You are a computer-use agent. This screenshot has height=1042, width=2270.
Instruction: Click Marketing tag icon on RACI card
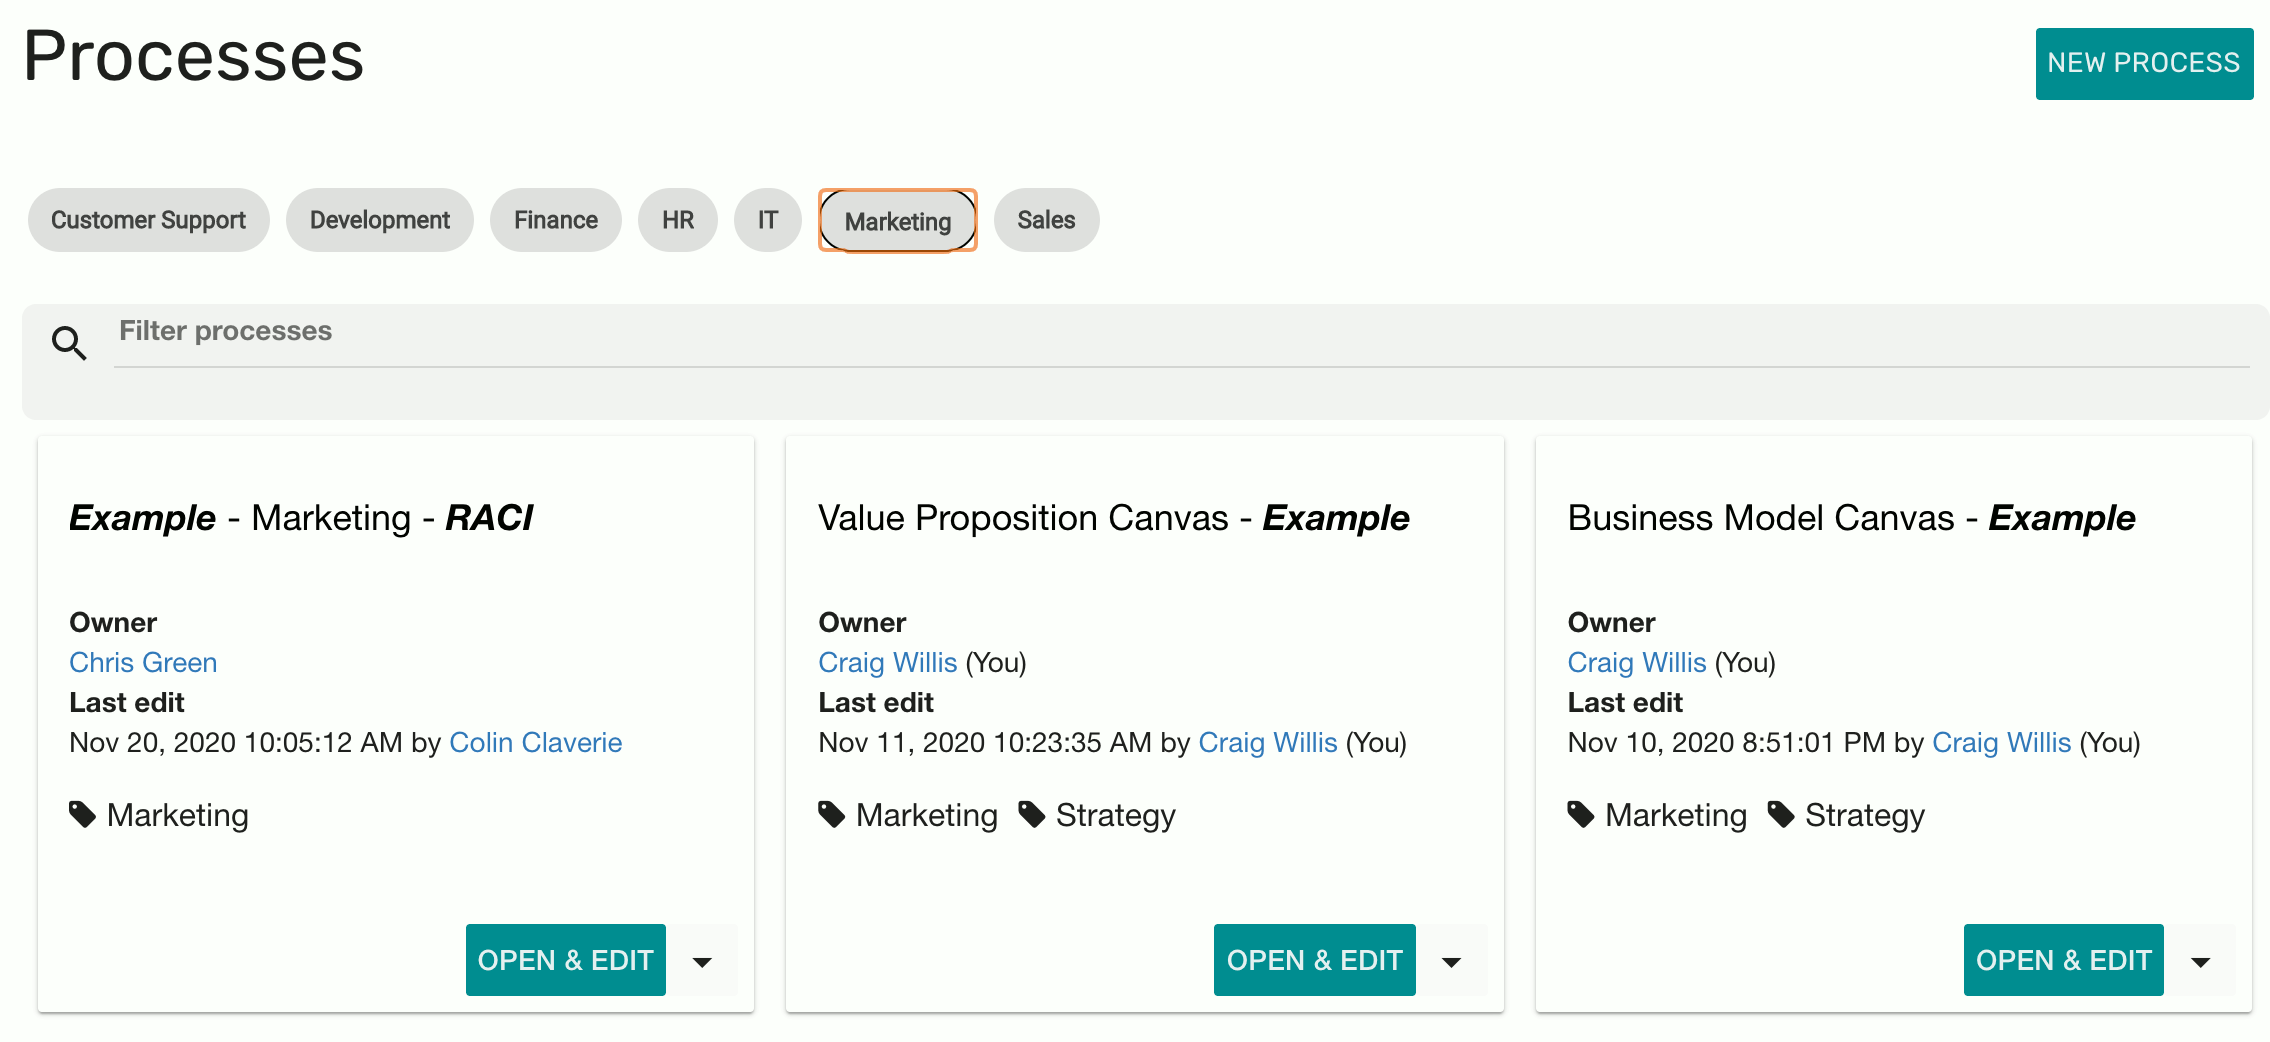(x=82, y=814)
